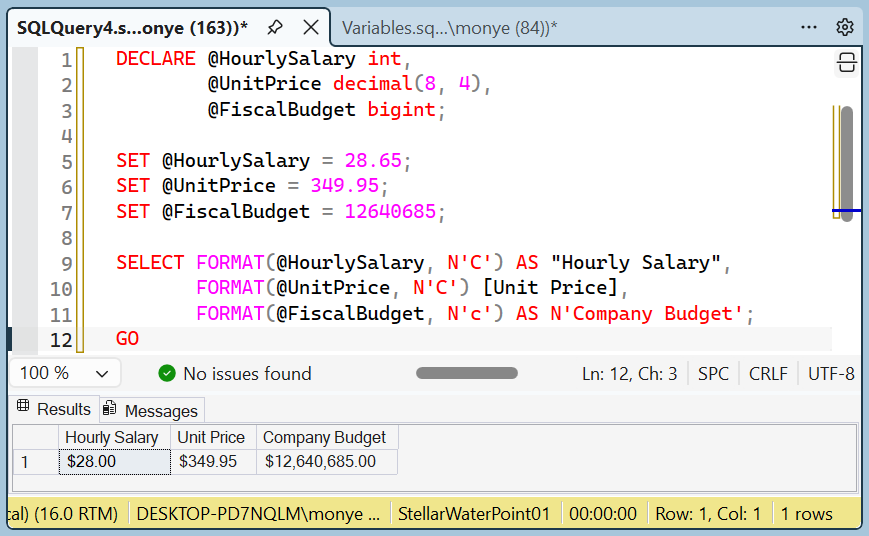The height and width of the screenshot is (536, 869).
Task: Click the CRLF line ending indicator
Action: pos(768,374)
